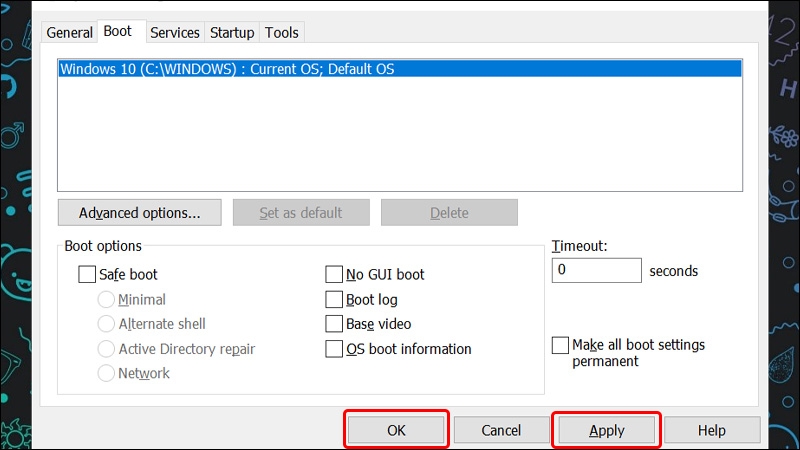Viewport: 800px width, 450px height.
Task: Focus the Timeout seconds input field
Action: [596, 270]
